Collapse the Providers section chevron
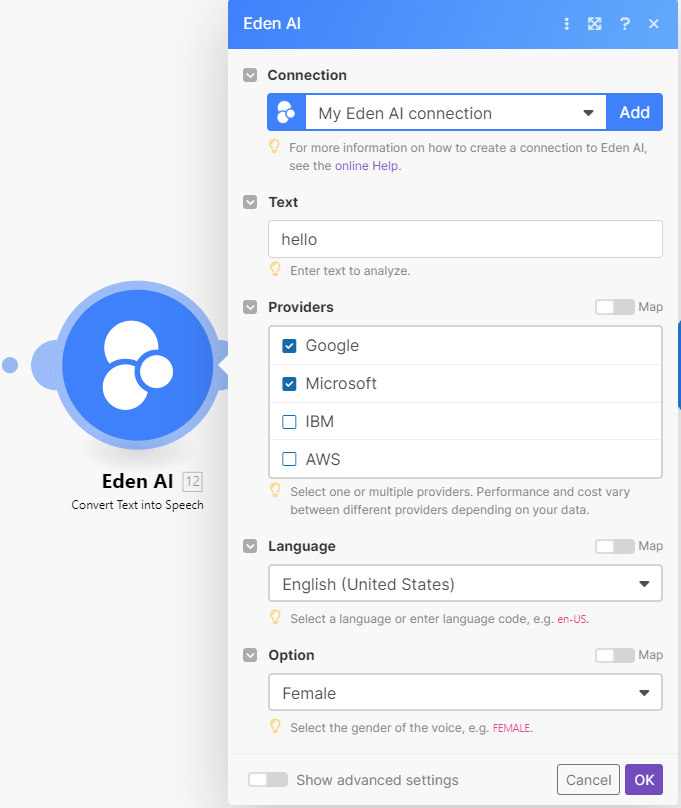This screenshot has height=808, width=681. 250,307
